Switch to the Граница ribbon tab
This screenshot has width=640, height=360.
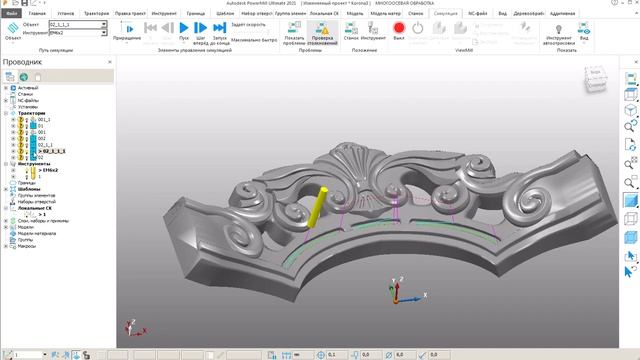click(196, 13)
